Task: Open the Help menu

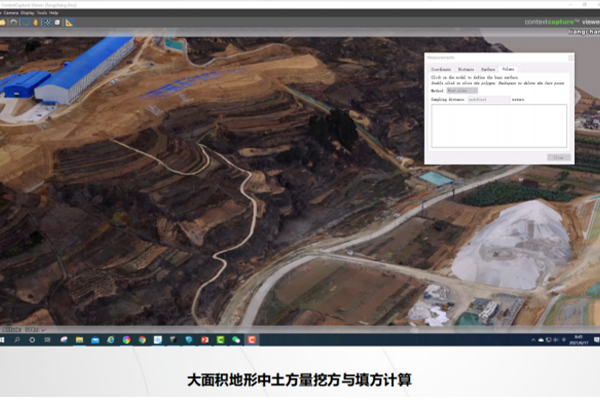Action: click(x=53, y=12)
